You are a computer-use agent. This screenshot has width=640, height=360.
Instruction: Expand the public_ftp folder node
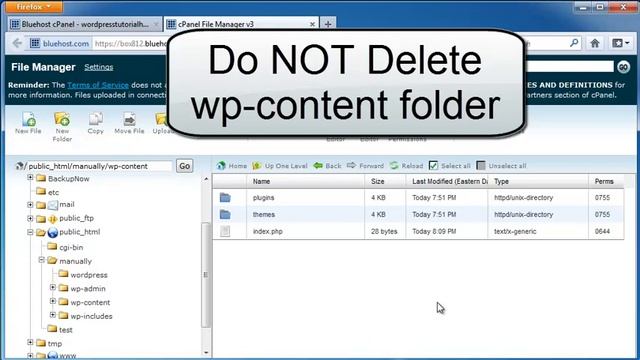pos(30,218)
